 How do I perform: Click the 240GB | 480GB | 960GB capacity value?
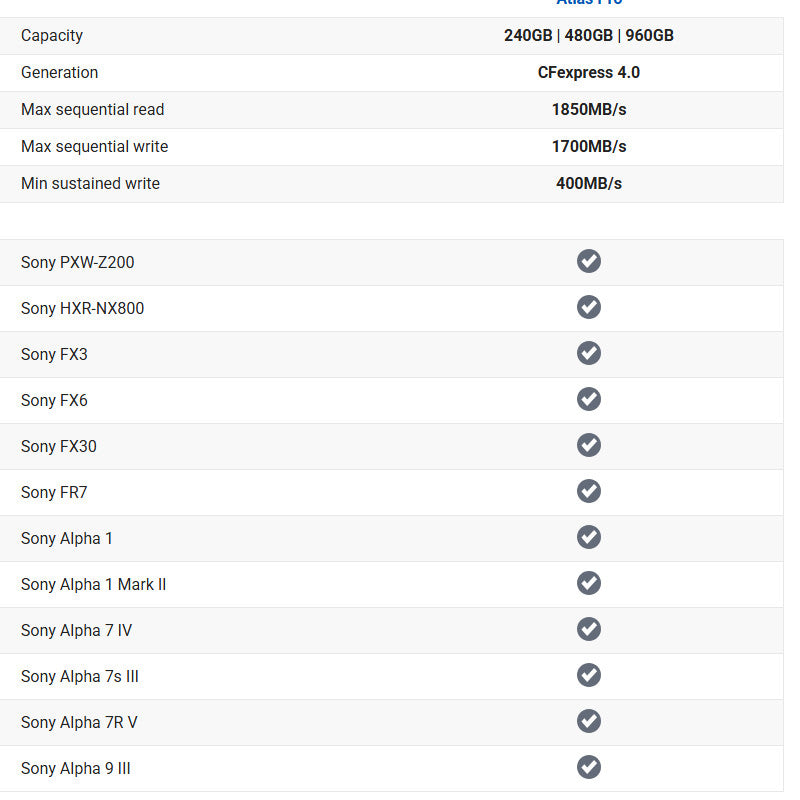click(589, 36)
